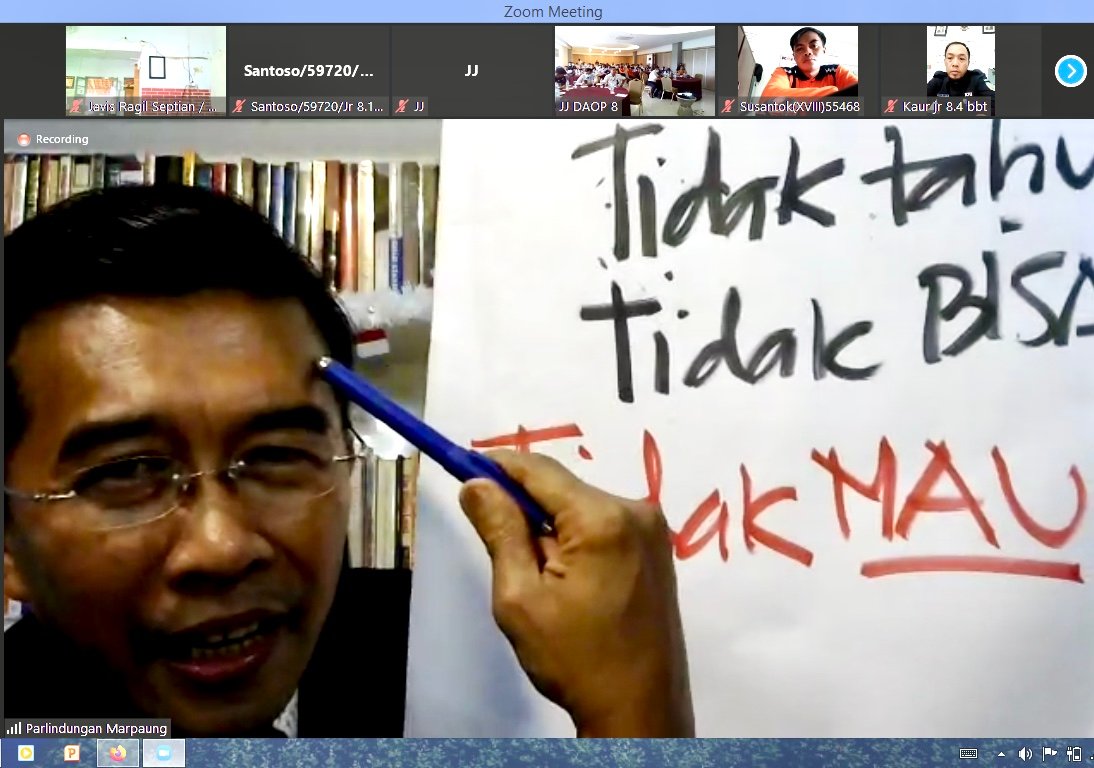Viewport: 1094px width, 768px height.
Task: Expand hidden system tray icons arrow
Action: 1001,754
